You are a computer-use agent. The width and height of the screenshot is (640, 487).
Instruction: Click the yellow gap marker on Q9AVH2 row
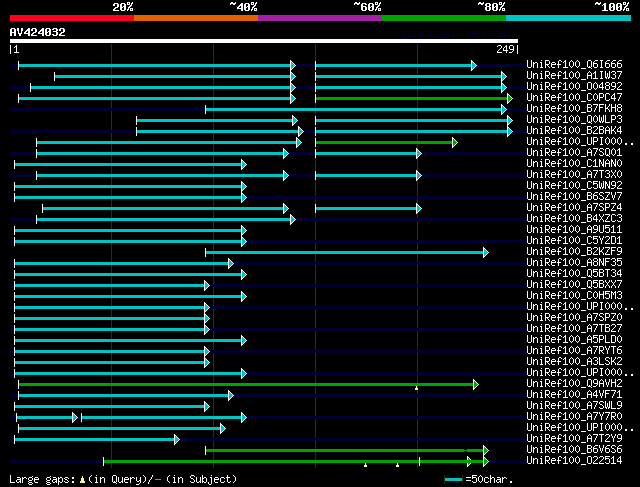(416, 389)
